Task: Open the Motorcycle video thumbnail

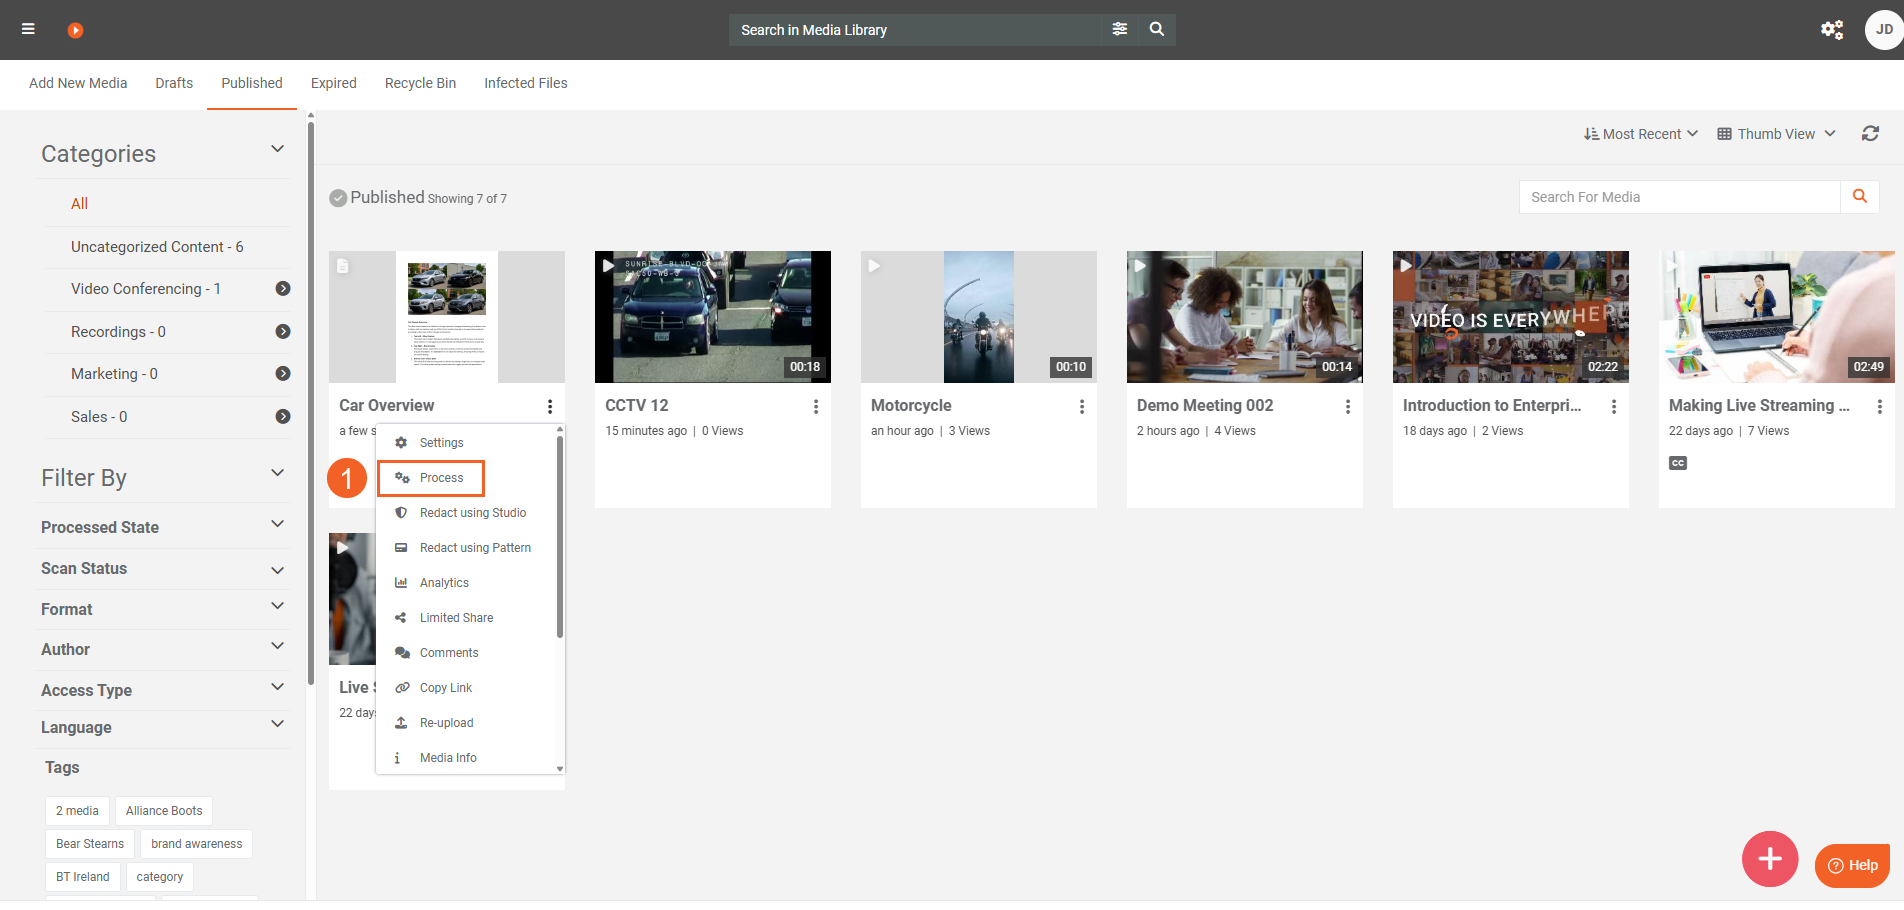Action: (978, 317)
